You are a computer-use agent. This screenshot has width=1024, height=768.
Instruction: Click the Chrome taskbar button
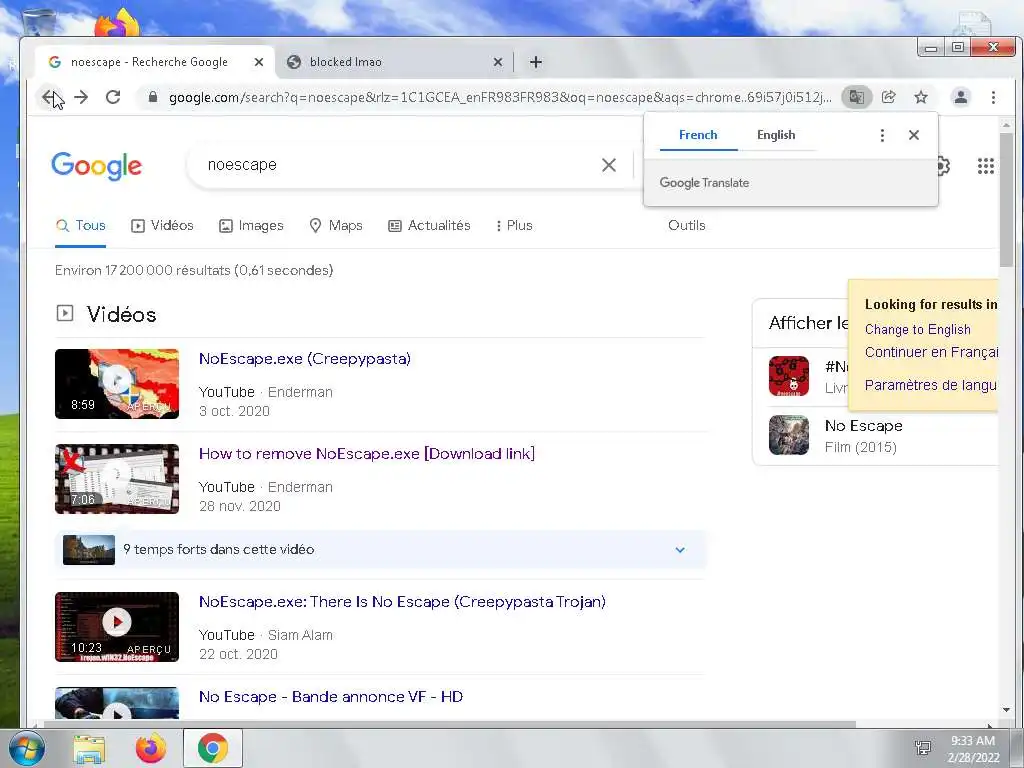click(x=213, y=748)
